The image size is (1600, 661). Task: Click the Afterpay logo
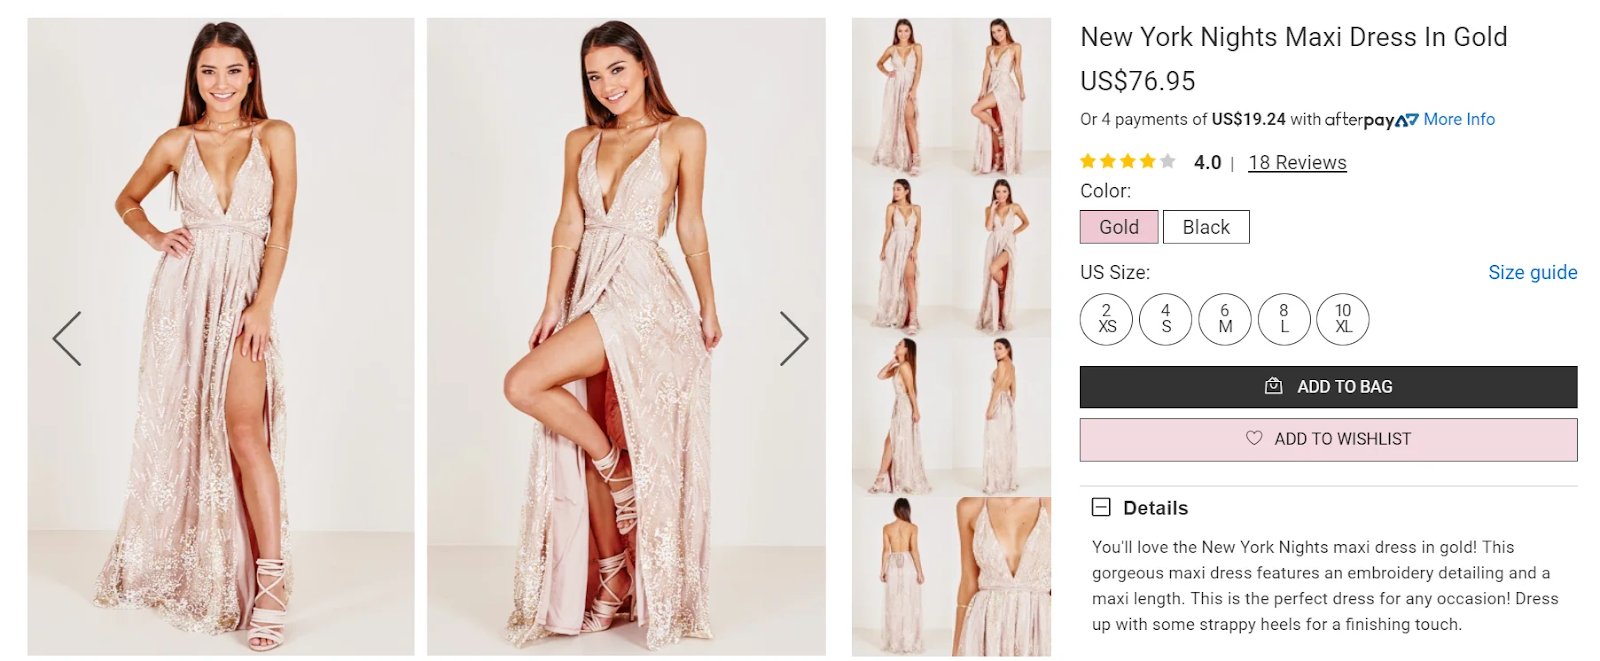tap(1371, 120)
